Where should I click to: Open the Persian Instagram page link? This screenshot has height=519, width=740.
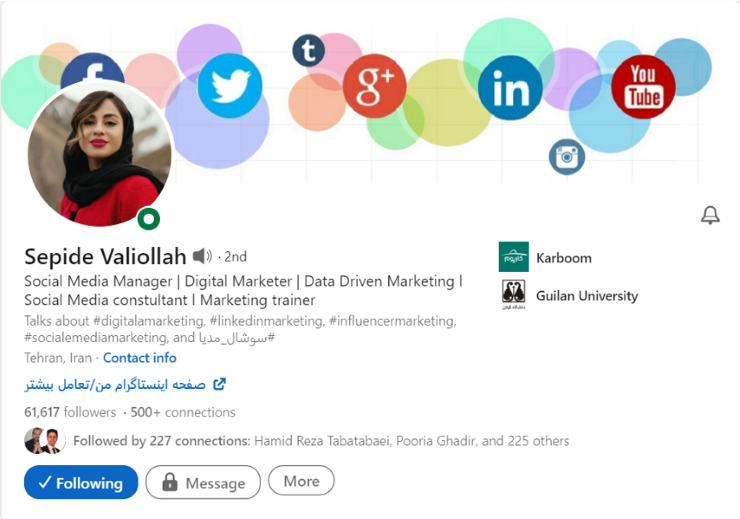click(115, 385)
